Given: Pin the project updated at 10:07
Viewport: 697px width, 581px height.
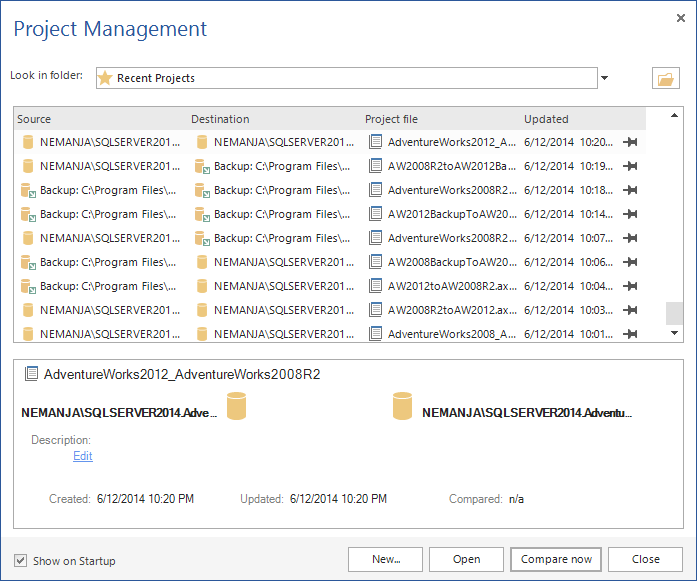Looking at the screenshot, I should point(630,238).
